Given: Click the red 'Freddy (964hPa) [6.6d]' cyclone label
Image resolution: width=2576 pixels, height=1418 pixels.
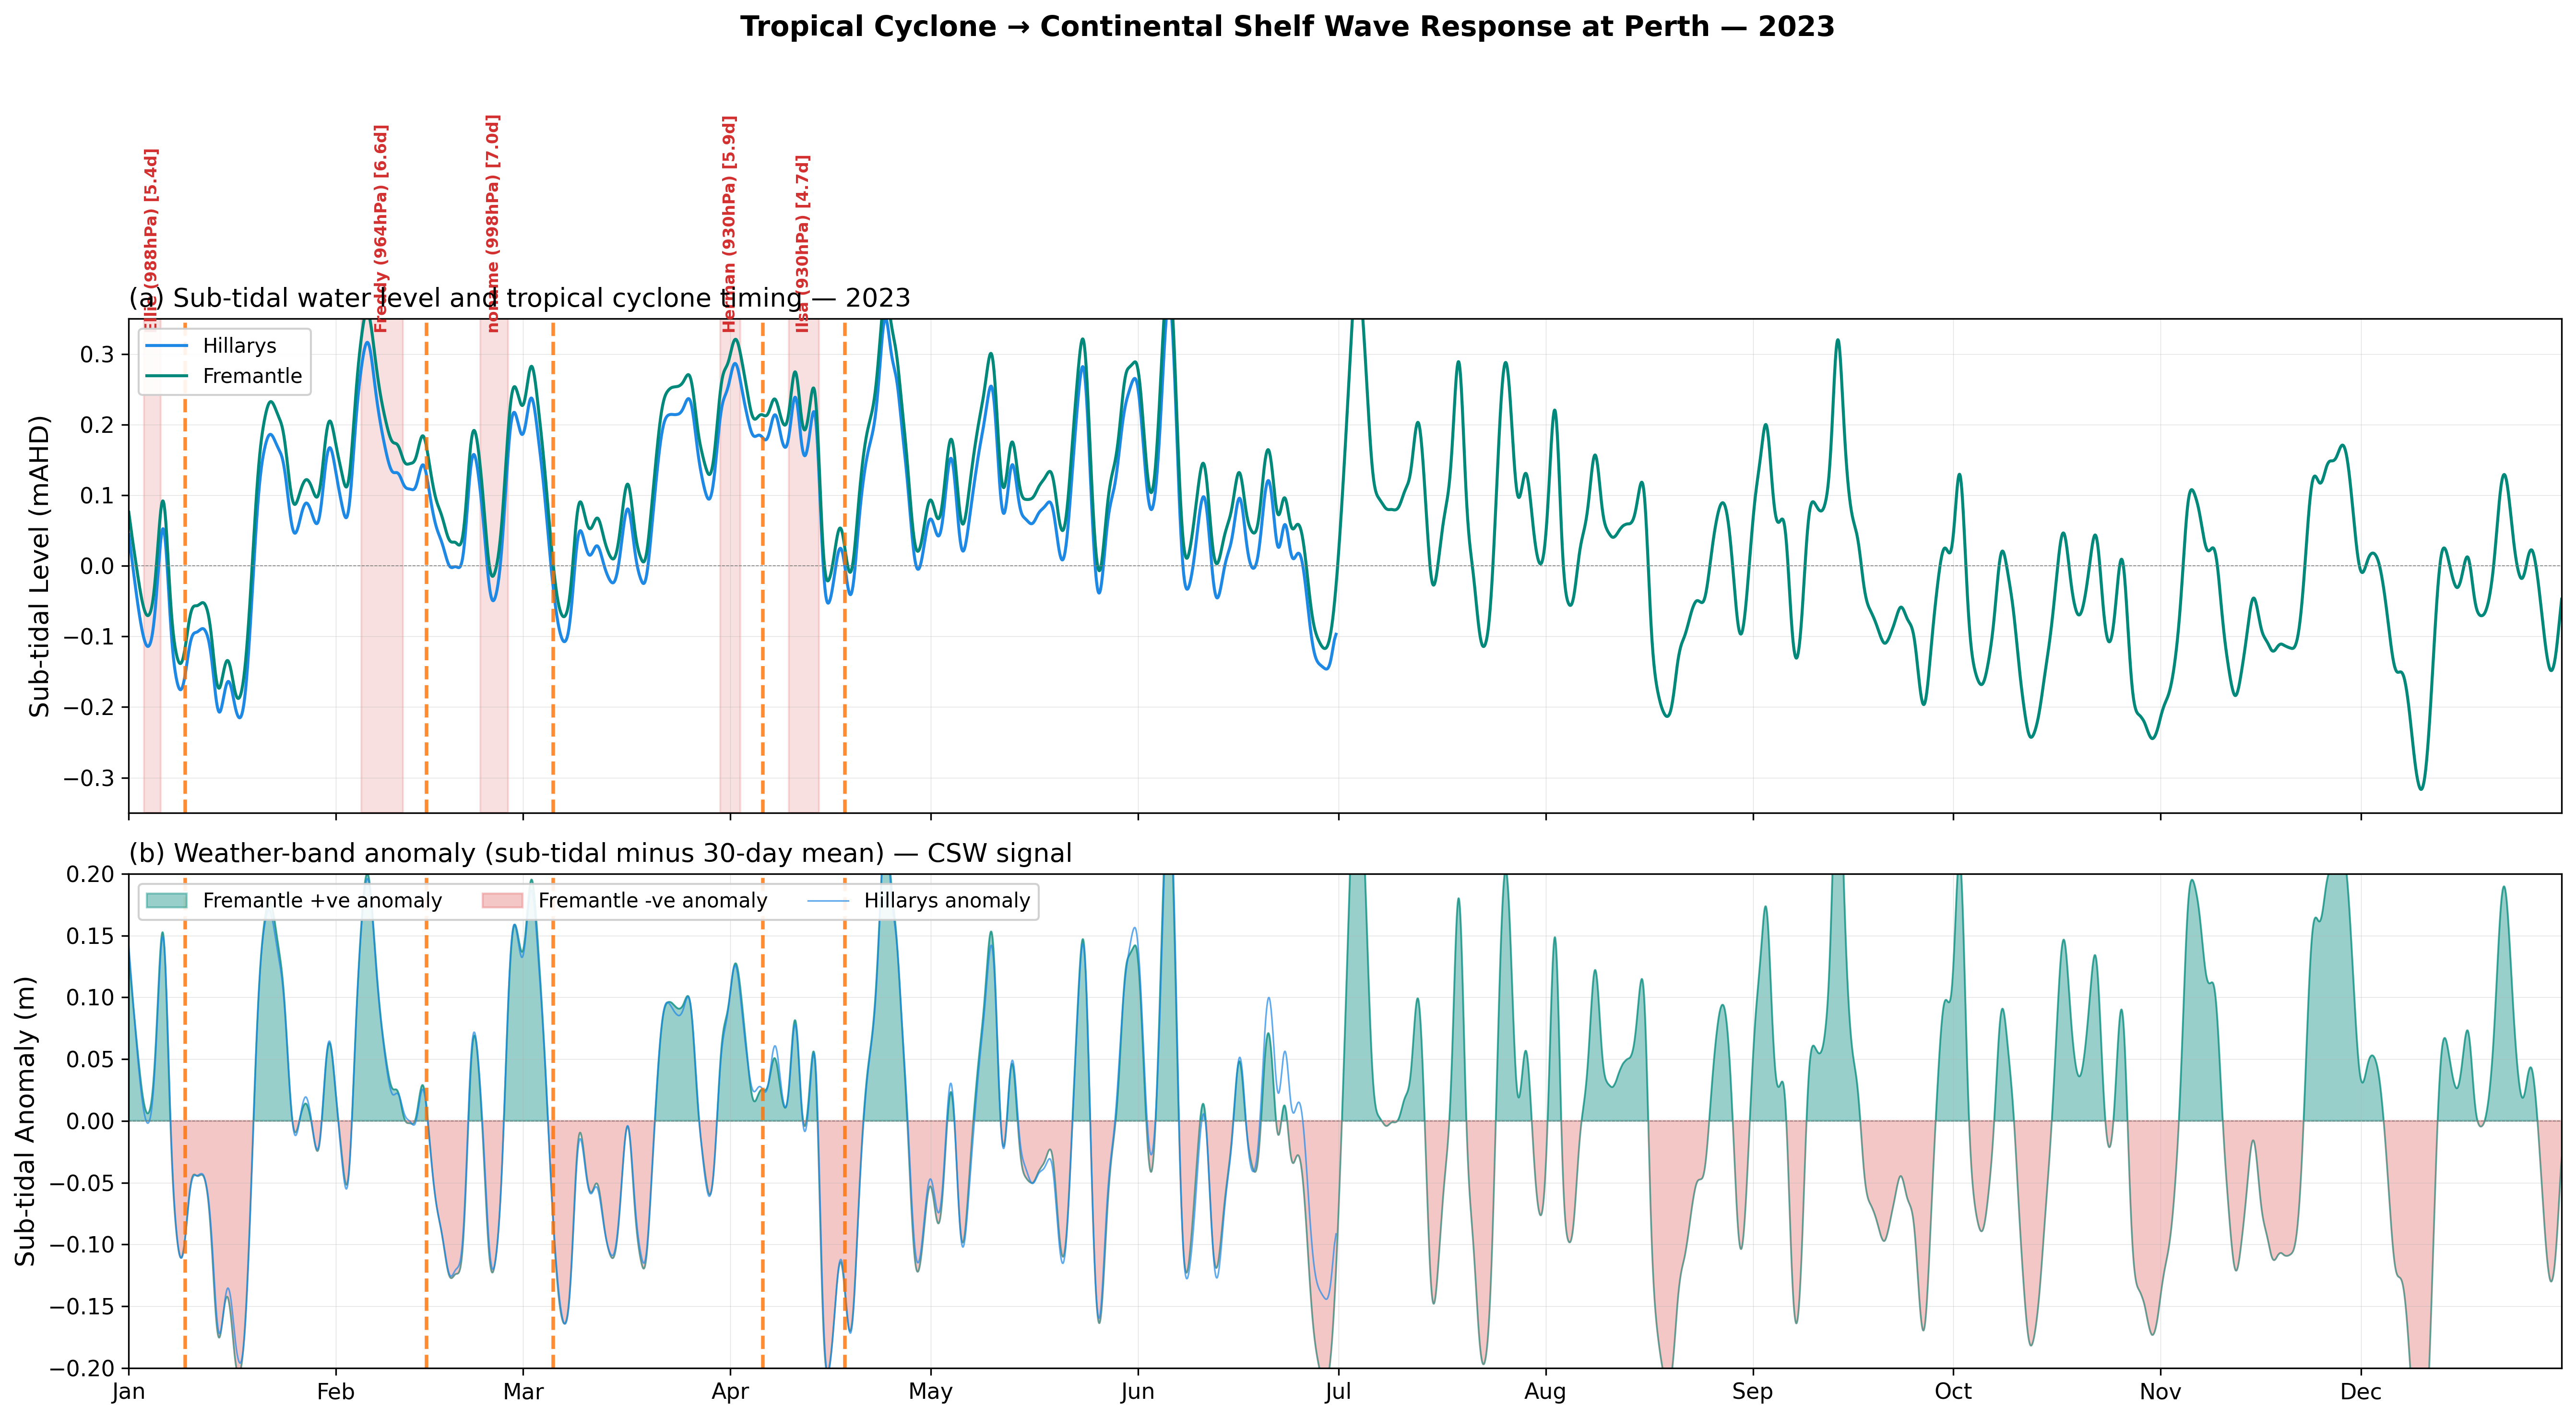Looking at the screenshot, I should tap(381, 229).
